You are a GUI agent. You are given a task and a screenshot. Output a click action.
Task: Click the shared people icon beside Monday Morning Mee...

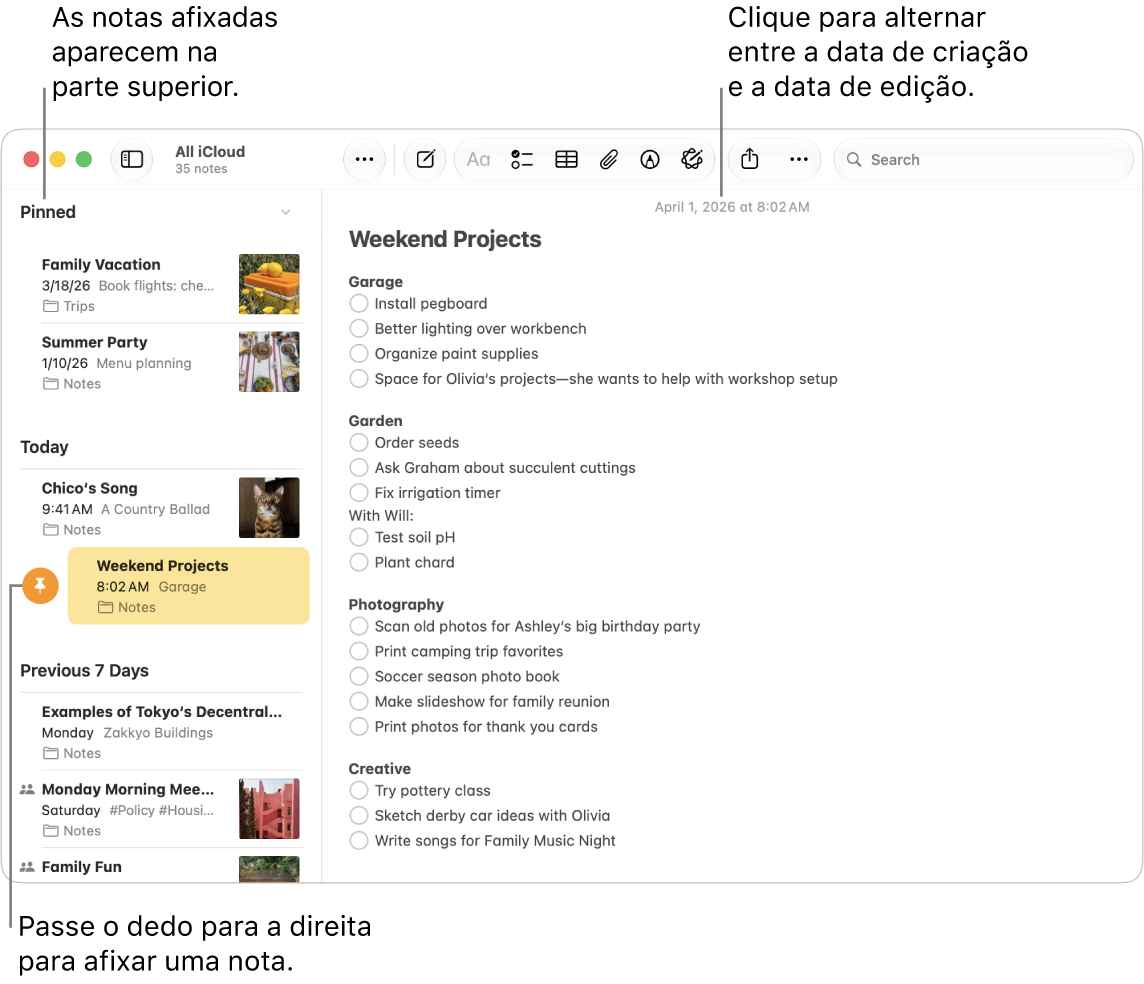click(27, 789)
